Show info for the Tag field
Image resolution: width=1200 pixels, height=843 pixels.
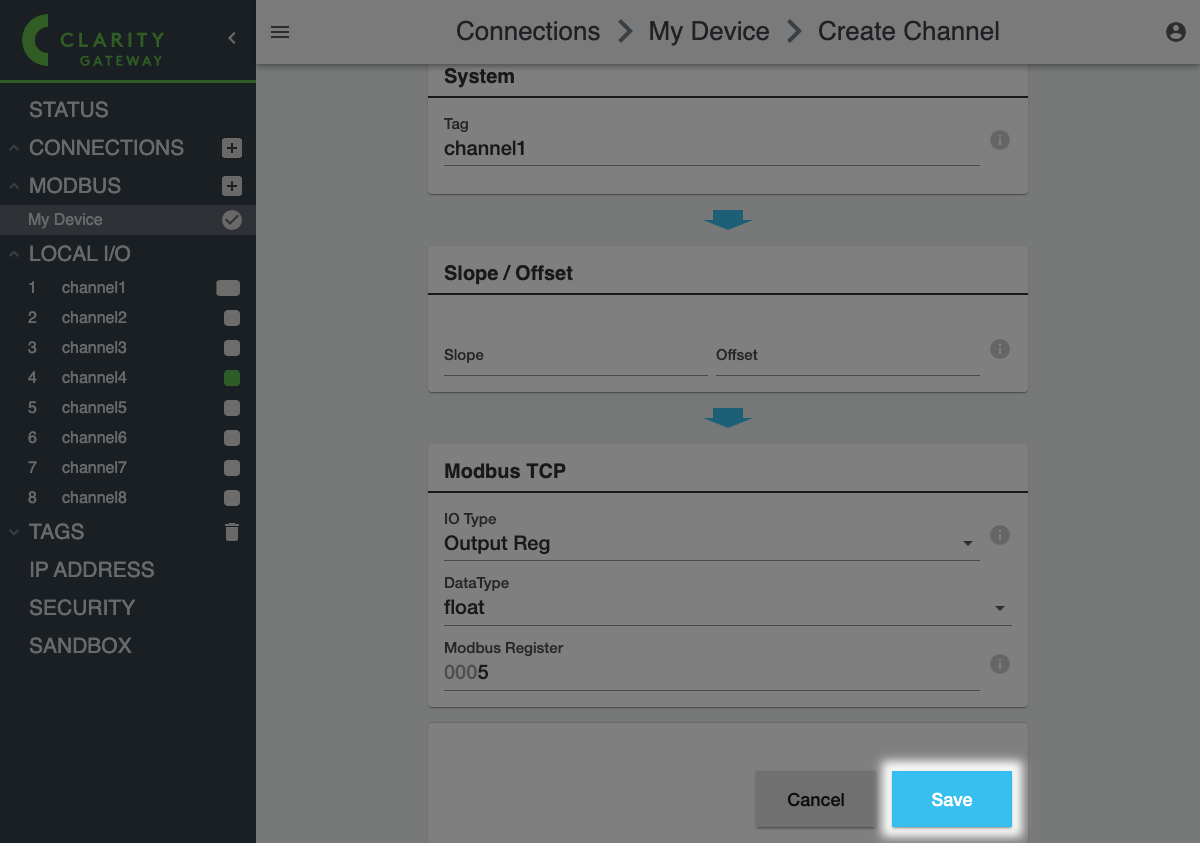(999, 140)
